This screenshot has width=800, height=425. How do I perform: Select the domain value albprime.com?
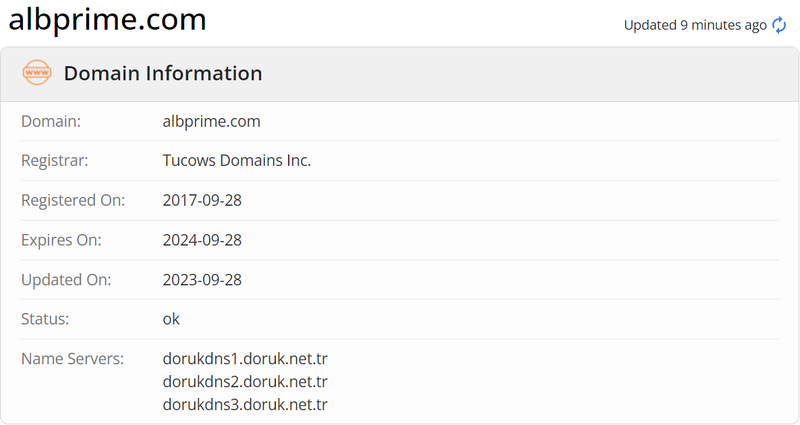click(211, 121)
